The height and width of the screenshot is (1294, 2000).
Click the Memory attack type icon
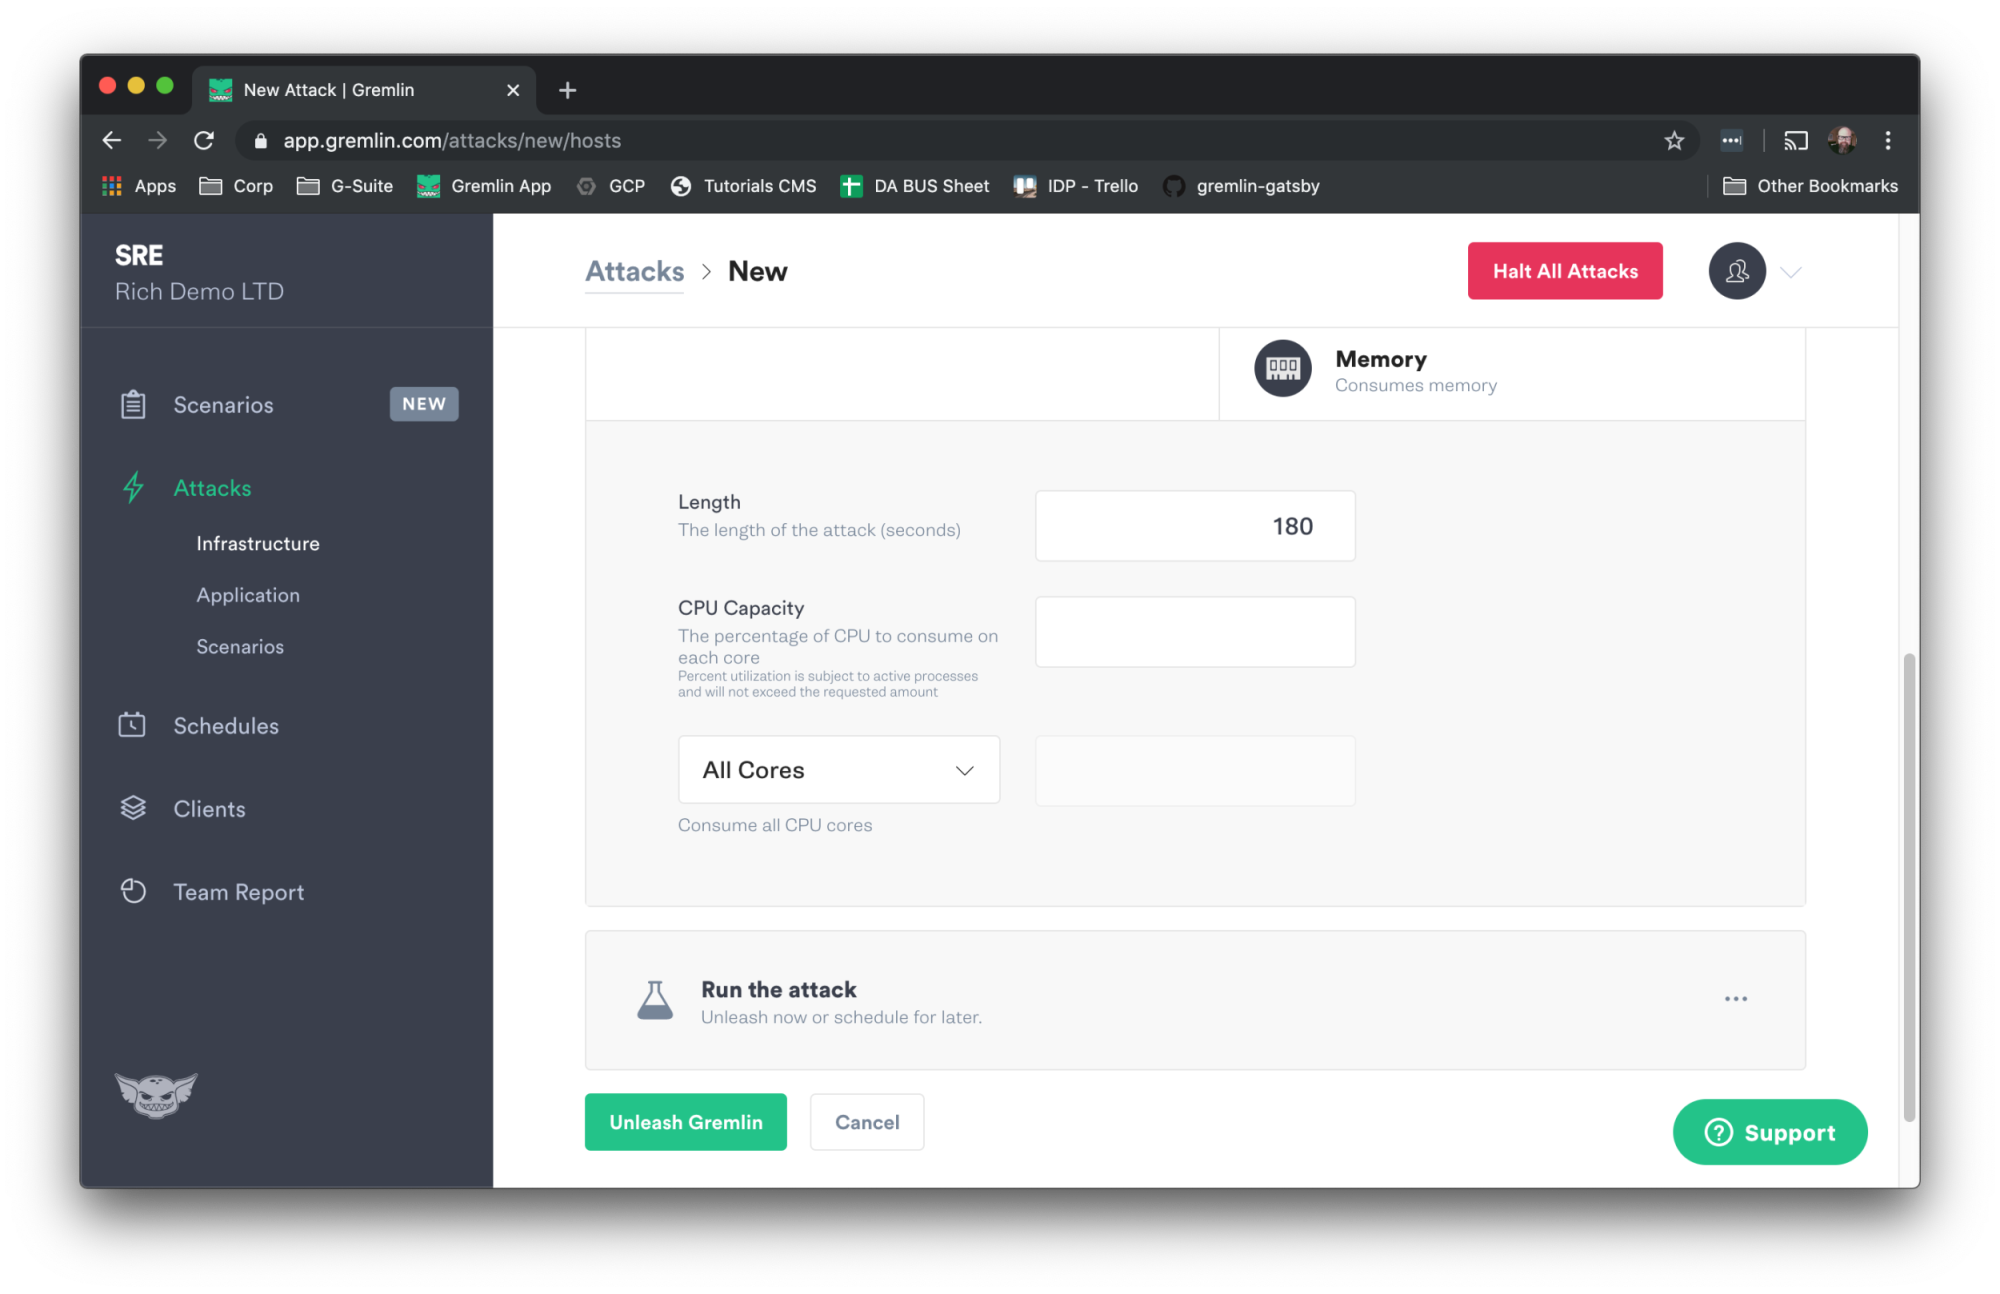coord(1281,369)
